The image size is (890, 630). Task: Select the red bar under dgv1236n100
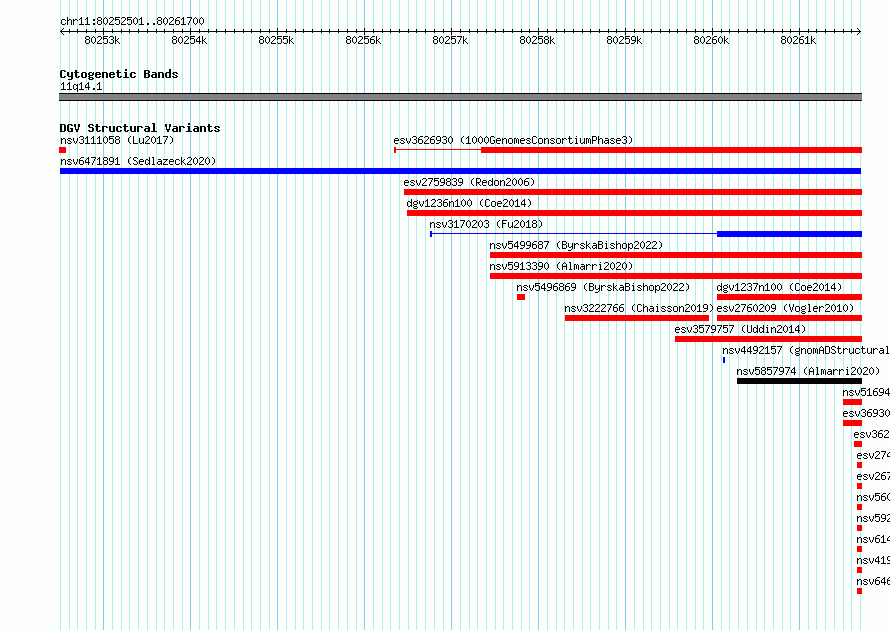634,213
